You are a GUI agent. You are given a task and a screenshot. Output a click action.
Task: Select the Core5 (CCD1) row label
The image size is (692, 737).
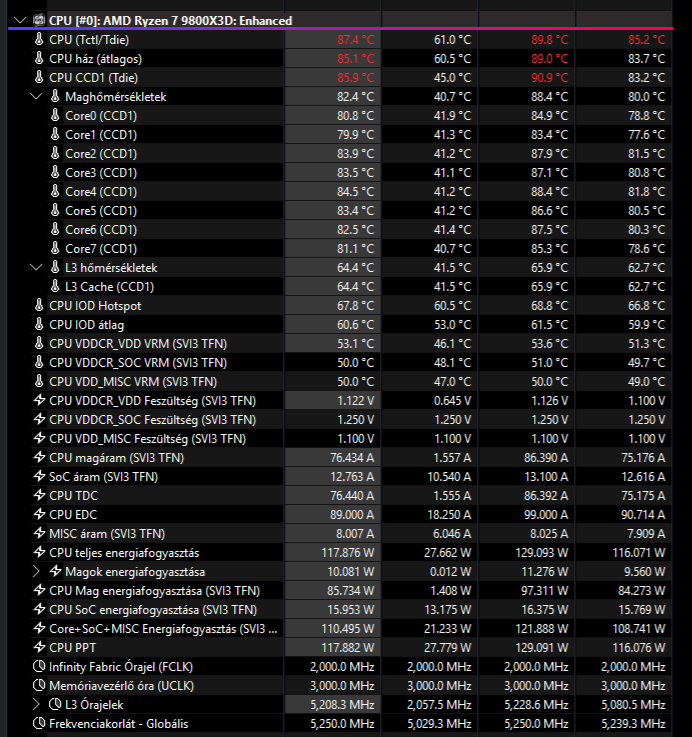pos(101,211)
